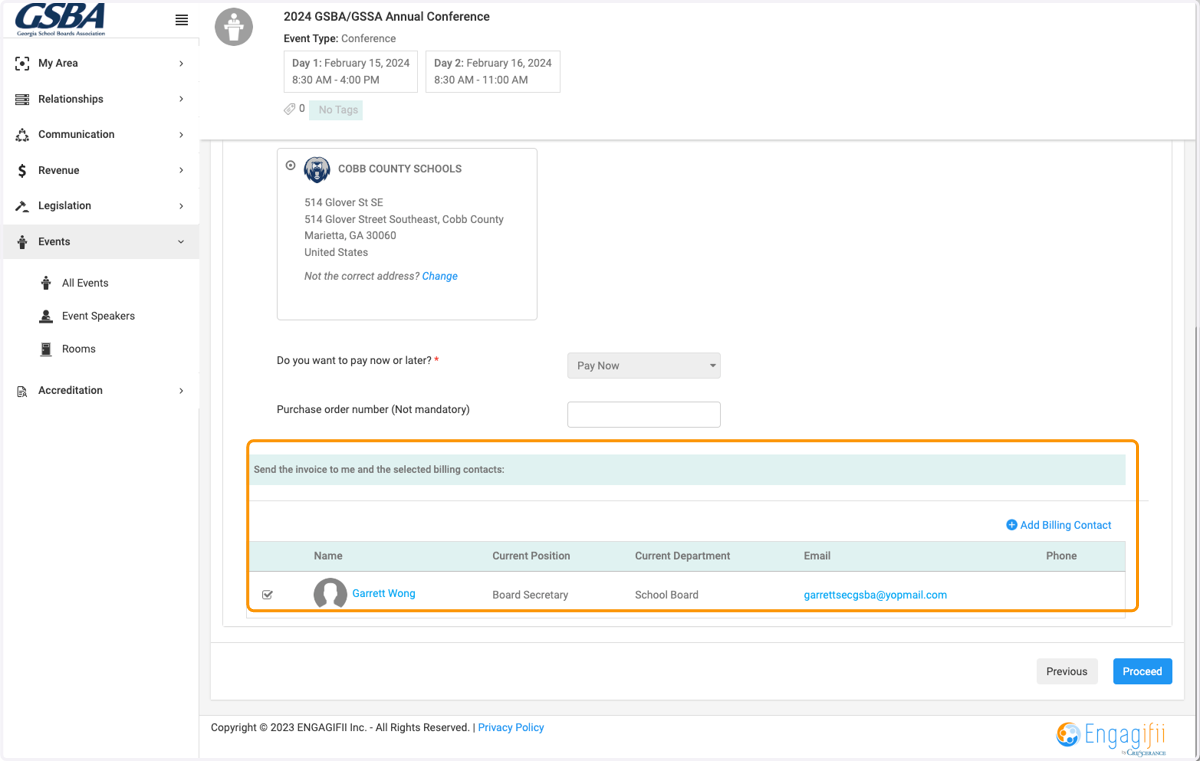Collapse the Events menu chevron
The height and width of the screenshot is (761, 1200).
(x=181, y=242)
